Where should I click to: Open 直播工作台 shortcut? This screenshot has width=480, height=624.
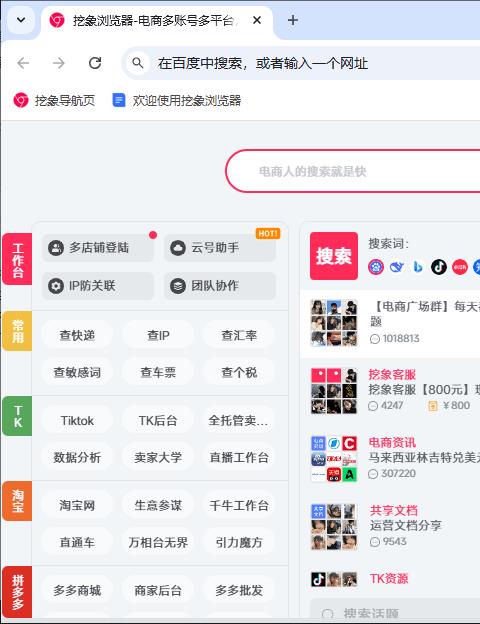[239, 457]
